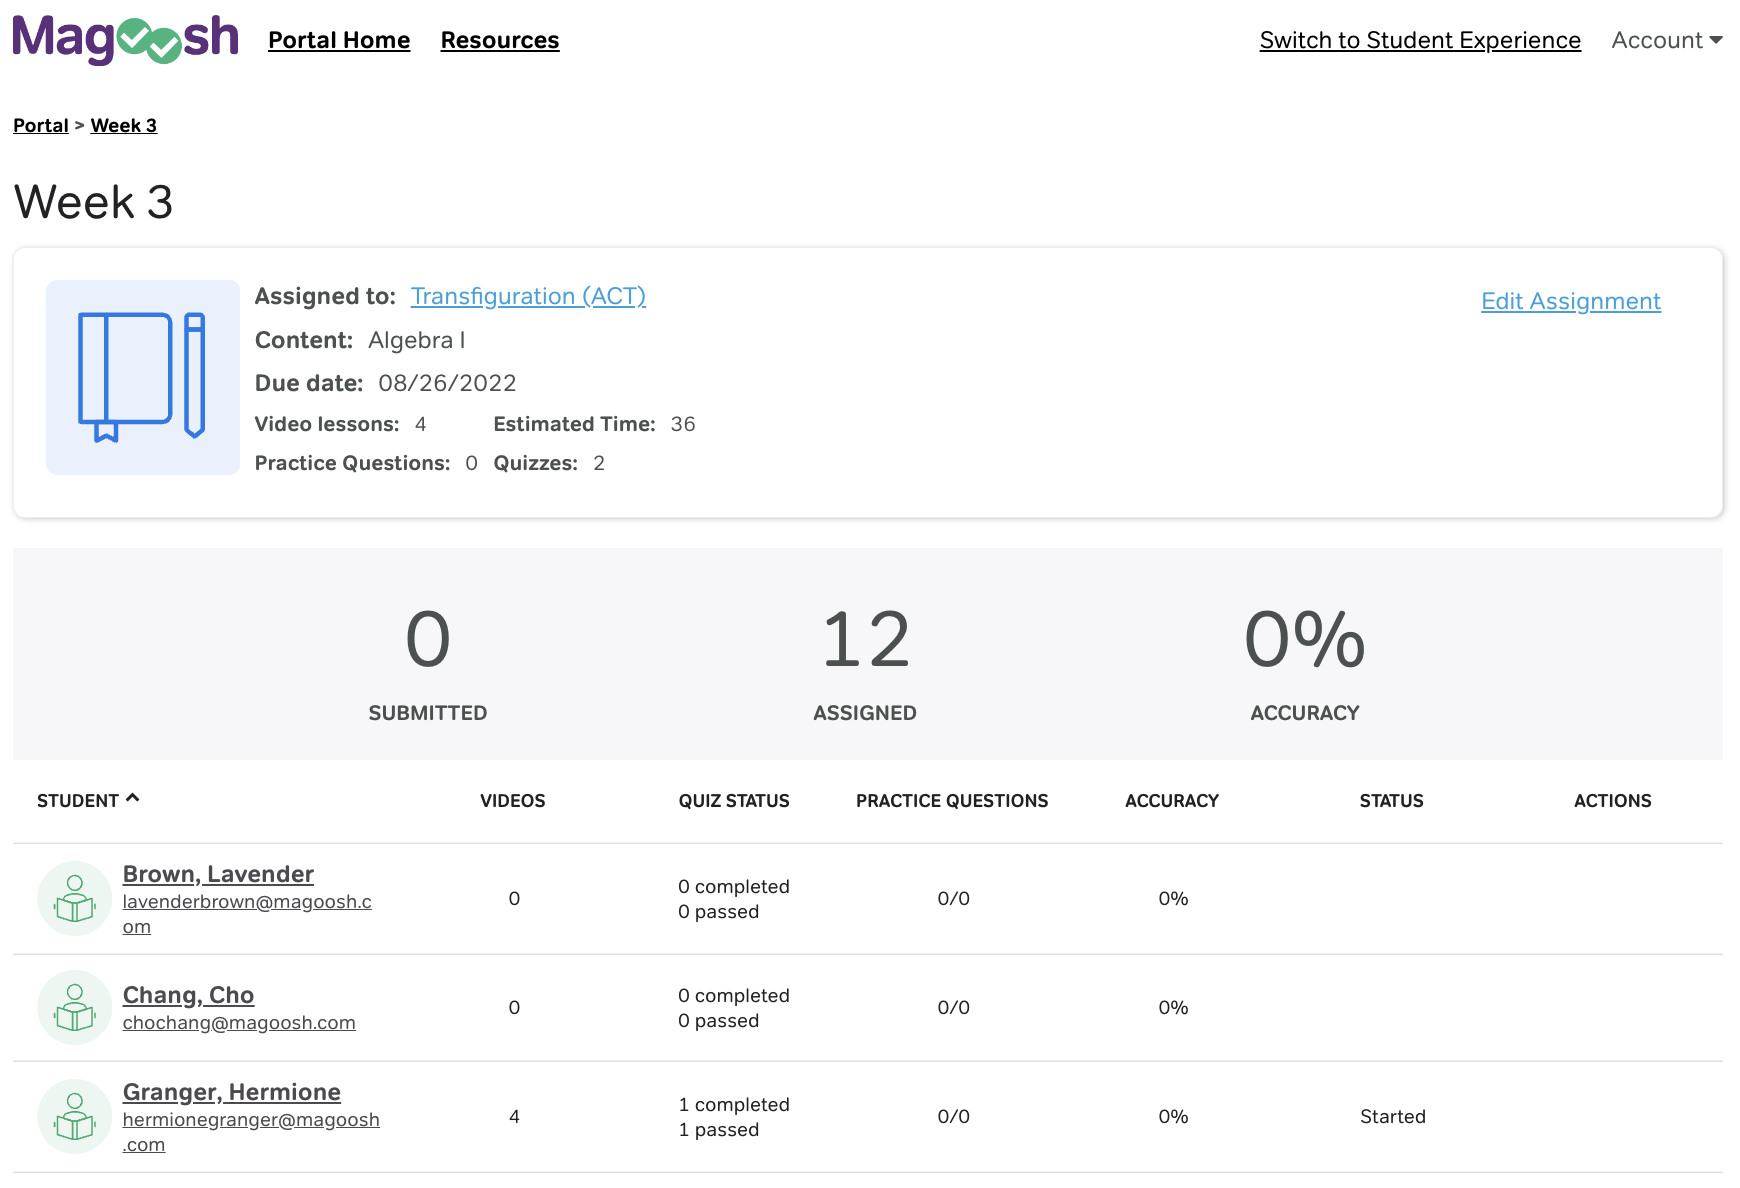Screen dimensions: 1740x1188
Task: Click the Magoosh logo
Action: [125, 39]
